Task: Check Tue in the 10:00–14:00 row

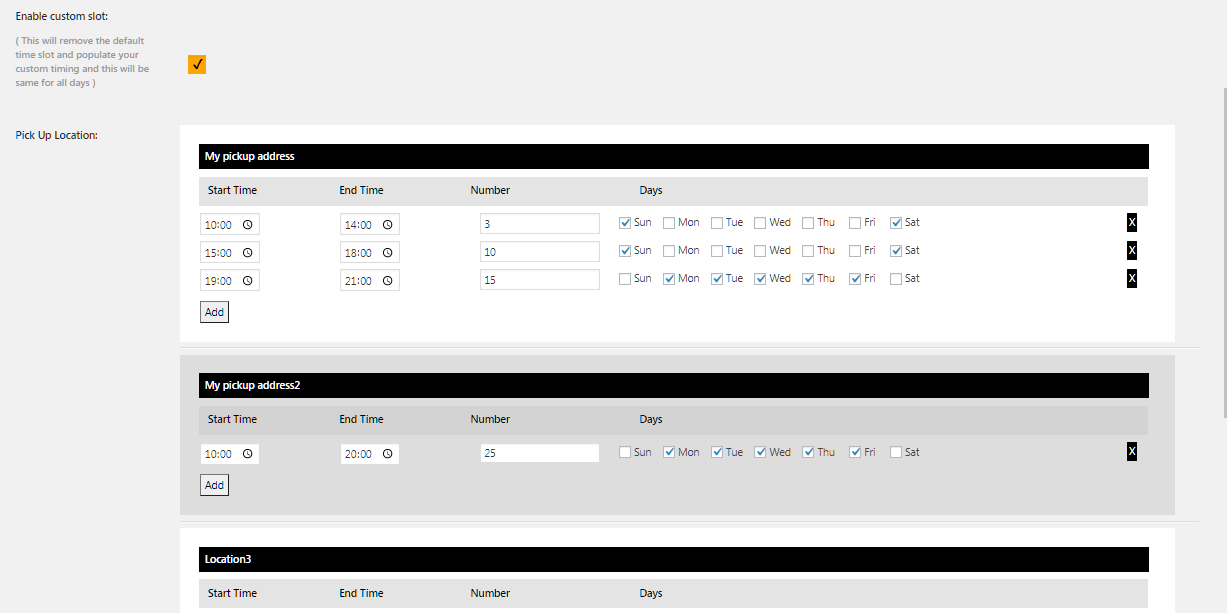Action: pos(717,223)
